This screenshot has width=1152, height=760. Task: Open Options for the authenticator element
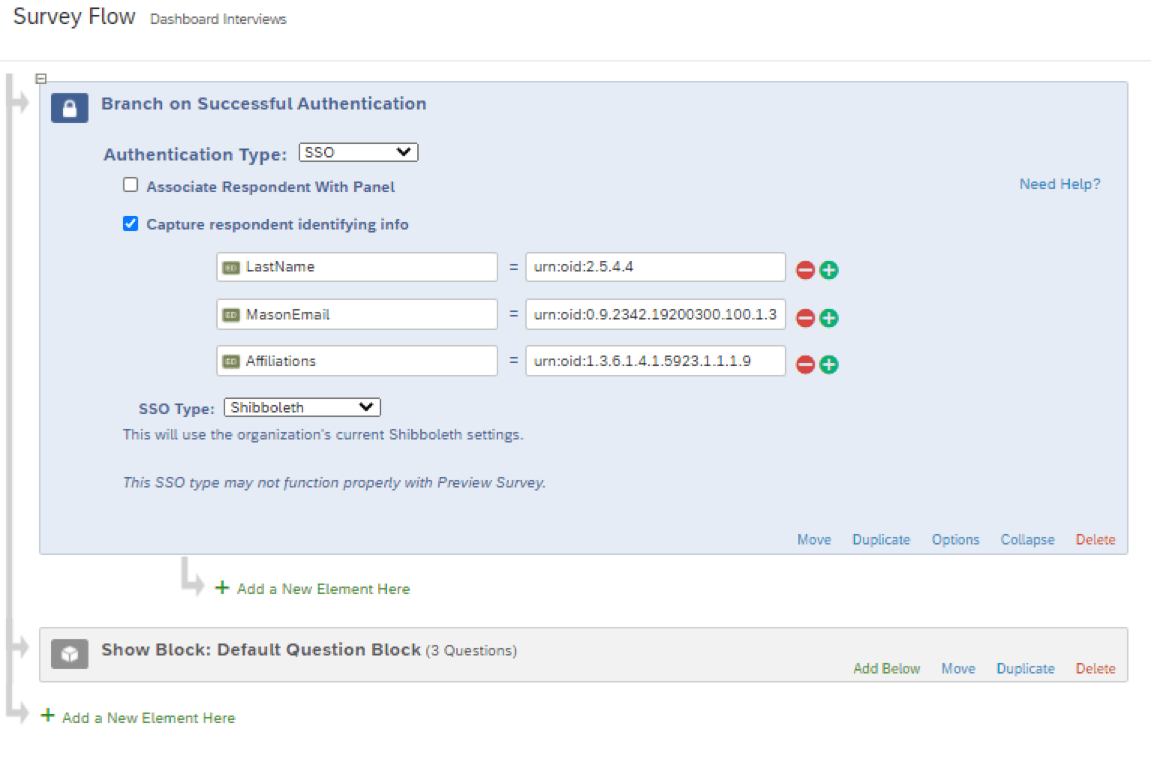point(954,539)
